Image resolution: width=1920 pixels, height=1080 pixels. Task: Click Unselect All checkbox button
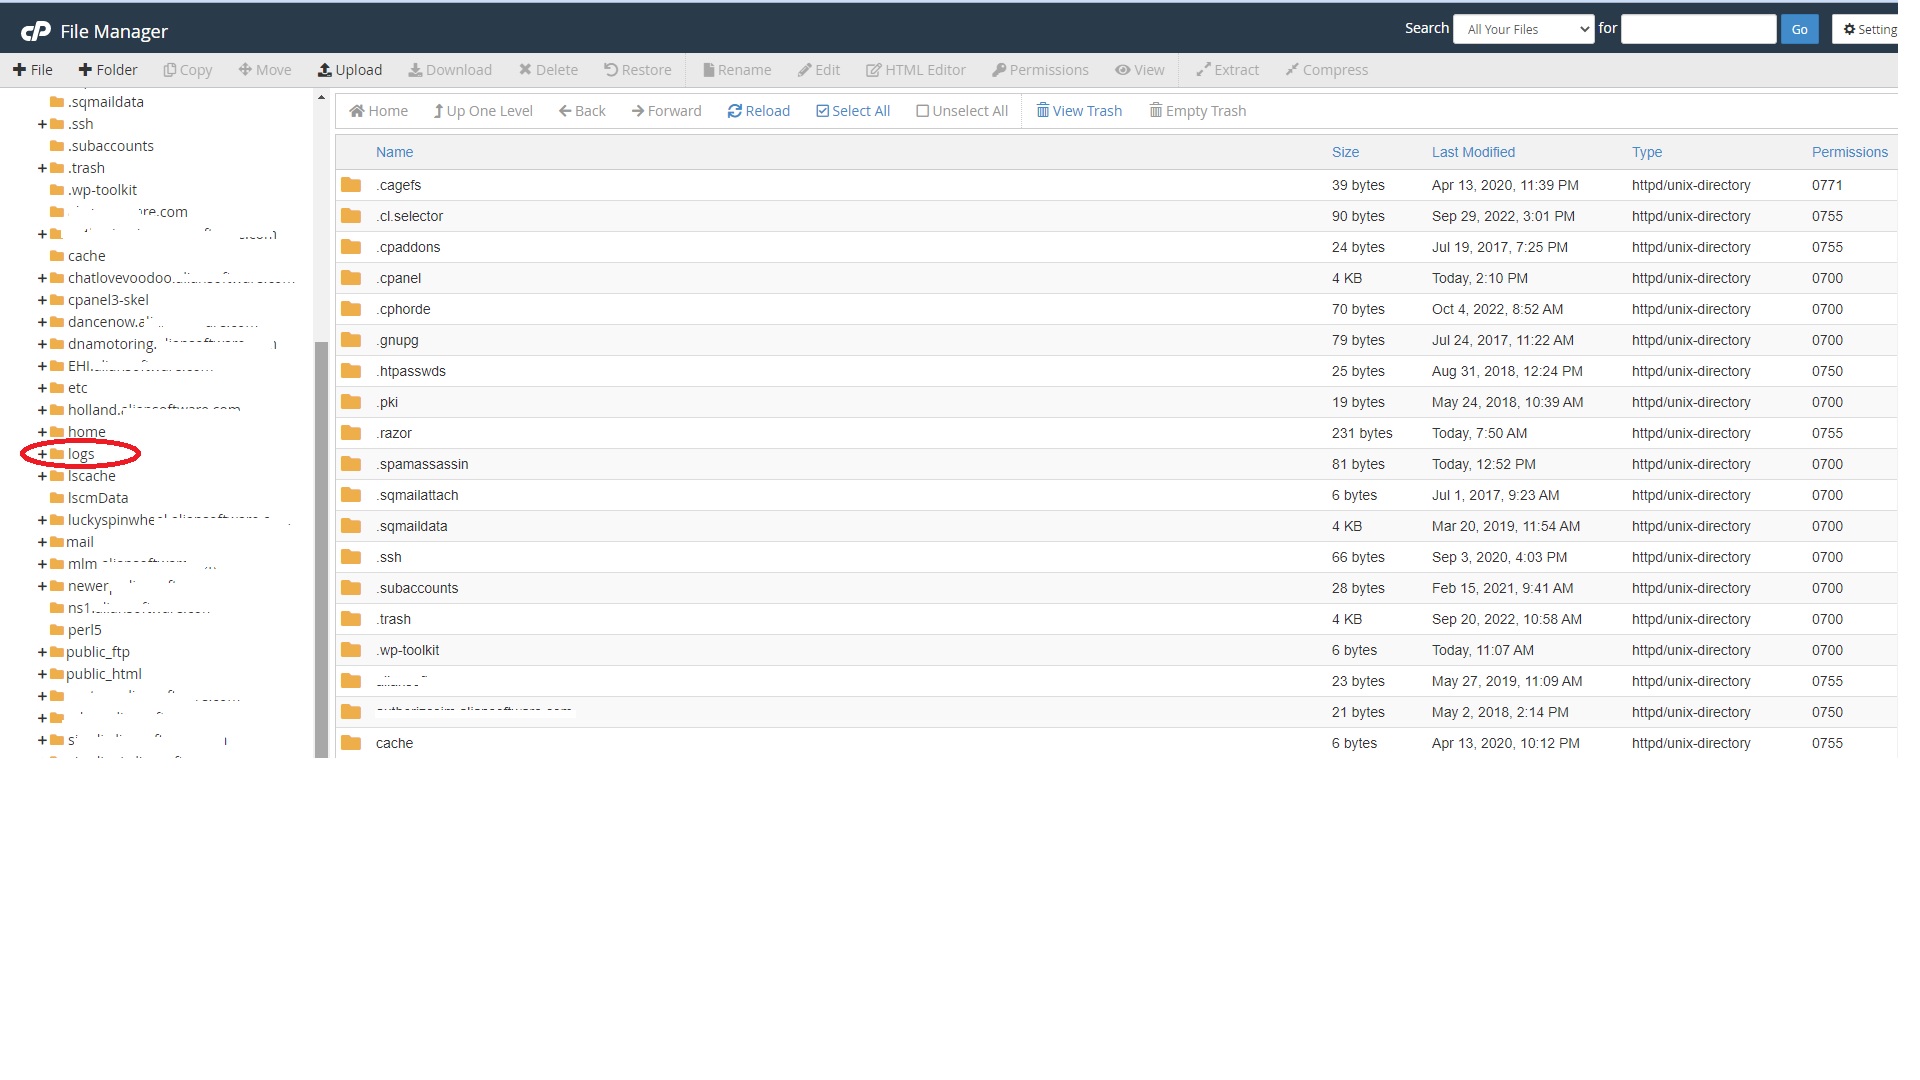[x=962, y=111]
